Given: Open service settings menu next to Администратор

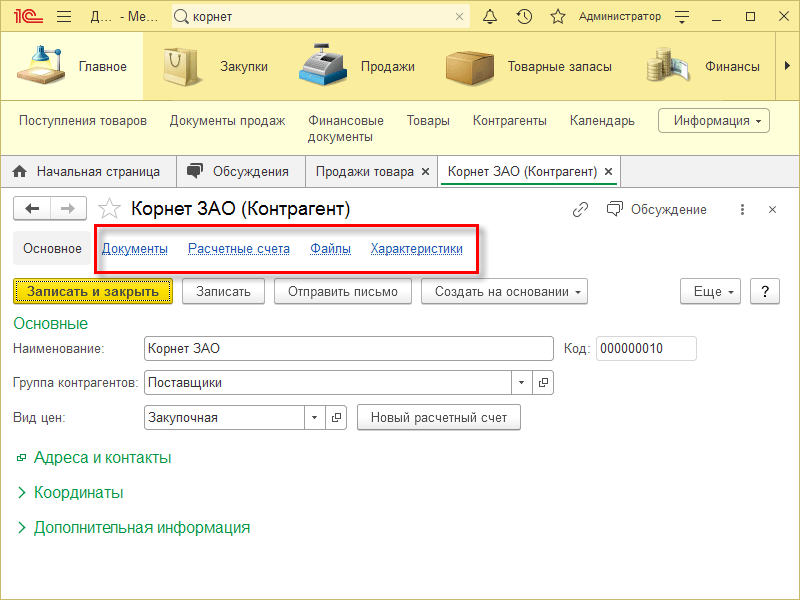Looking at the screenshot, I should [682, 17].
